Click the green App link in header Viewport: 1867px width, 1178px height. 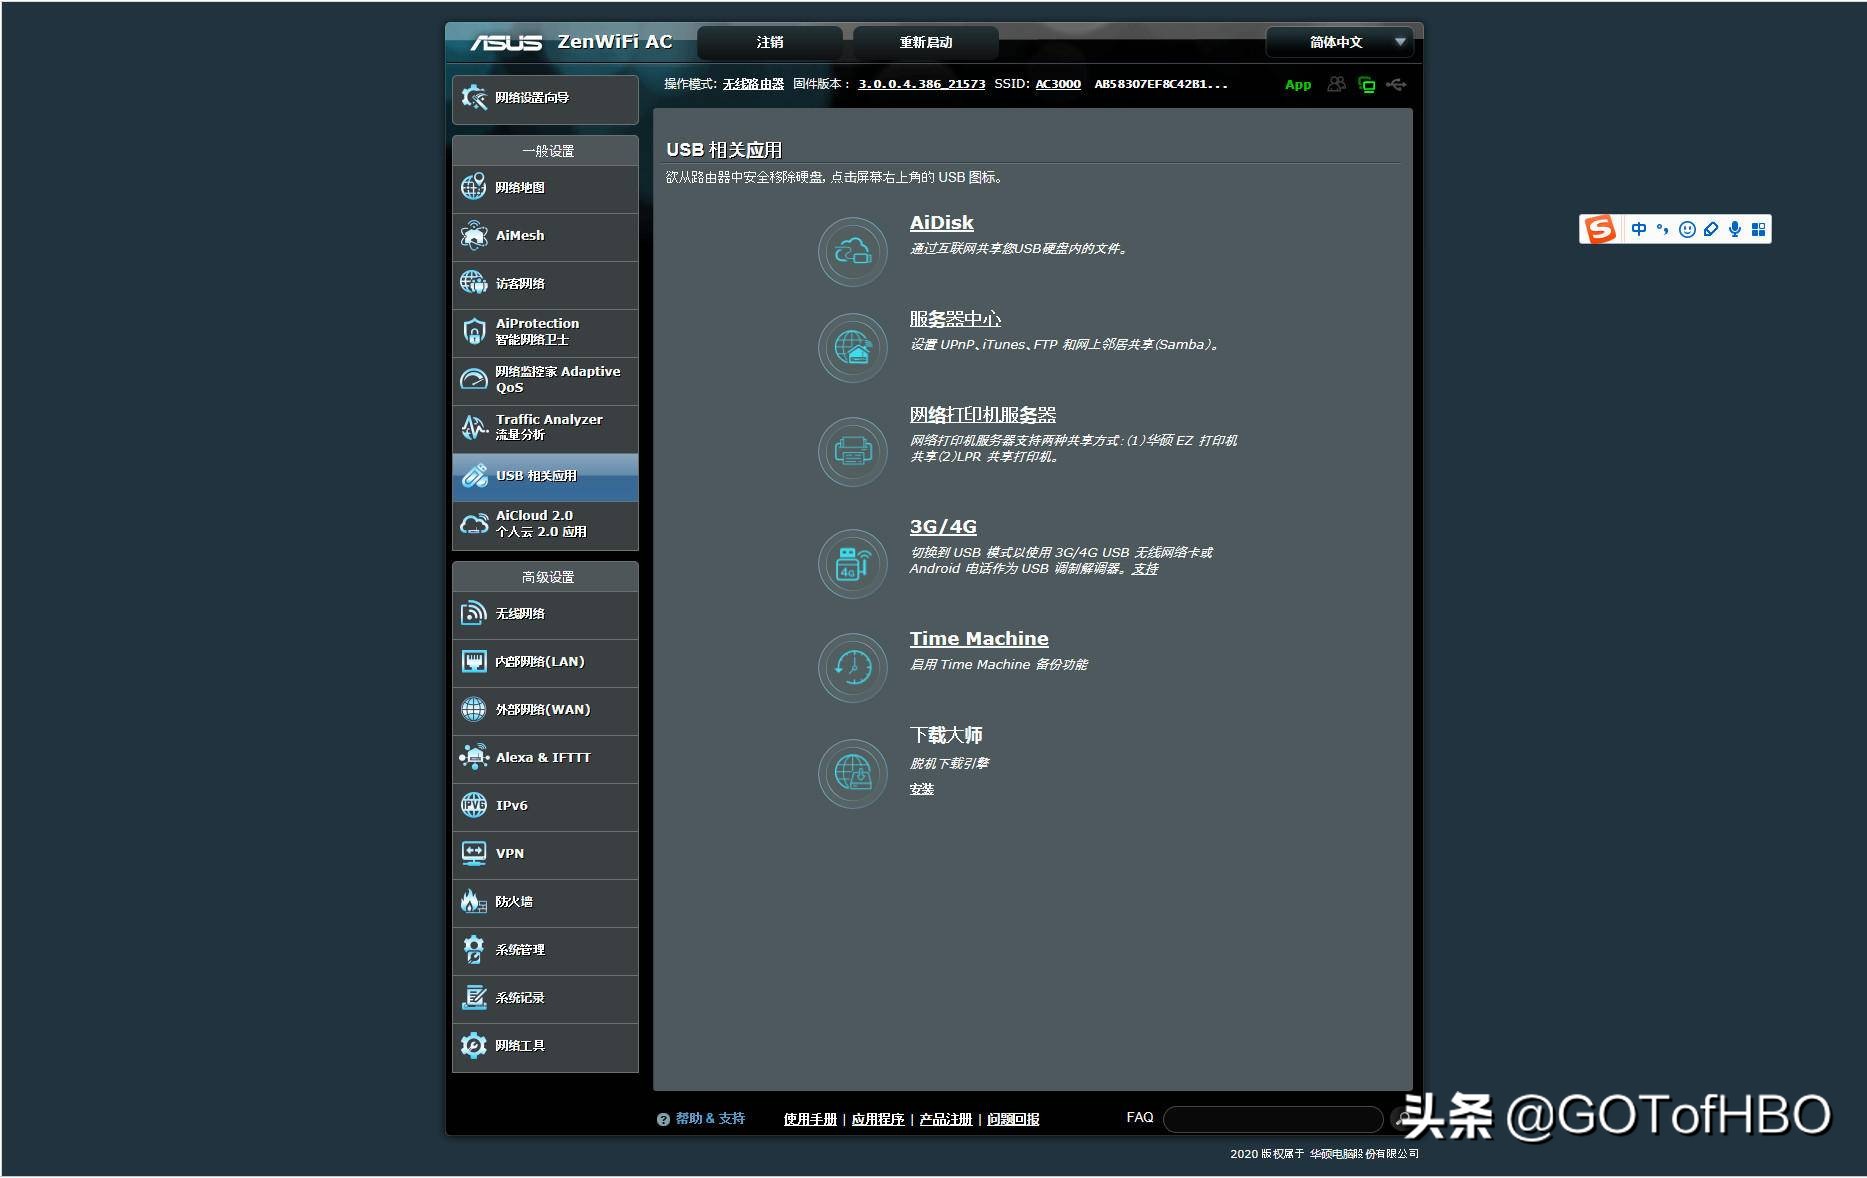(1298, 85)
